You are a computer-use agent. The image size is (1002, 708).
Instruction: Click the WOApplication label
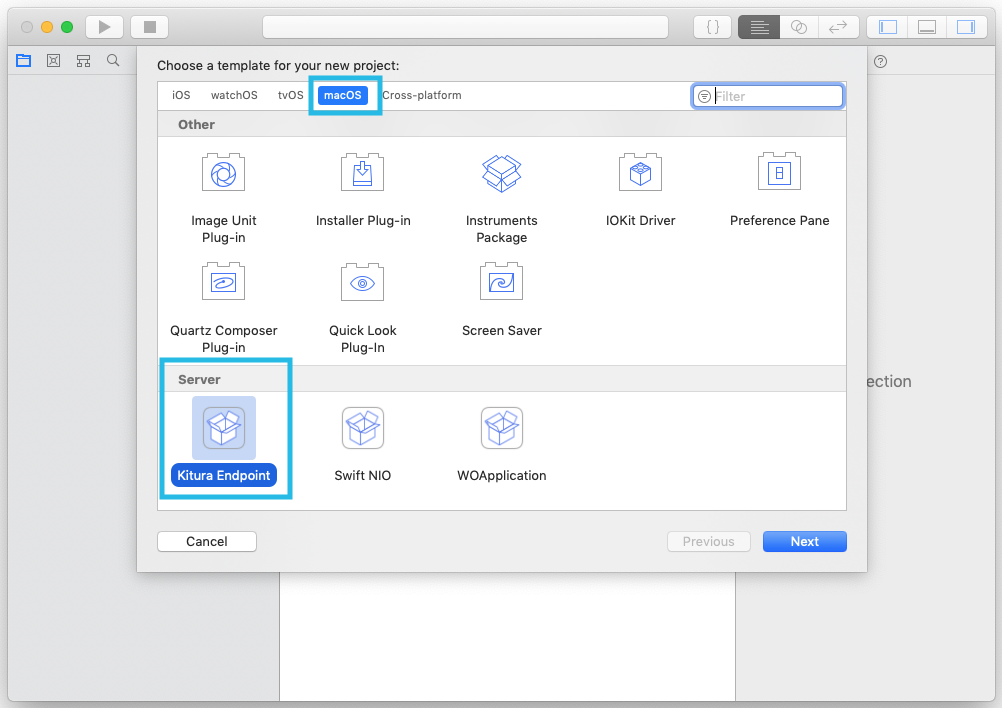point(502,475)
